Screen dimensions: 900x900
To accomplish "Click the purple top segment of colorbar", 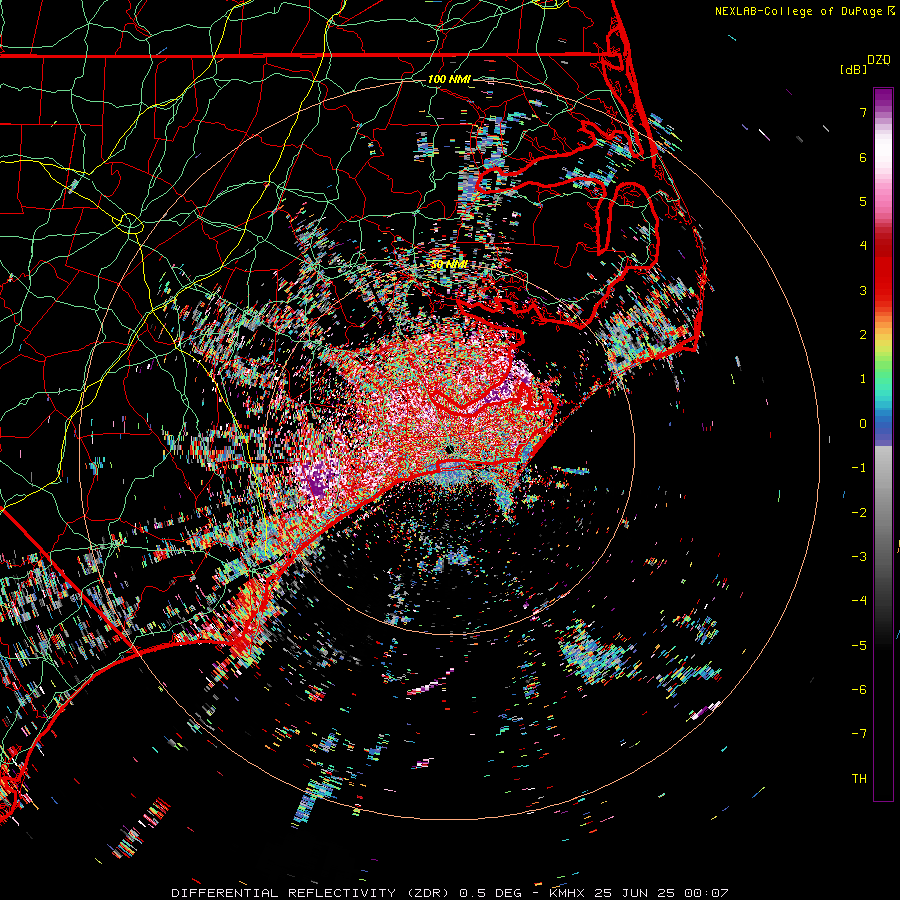I will [883, 99].
